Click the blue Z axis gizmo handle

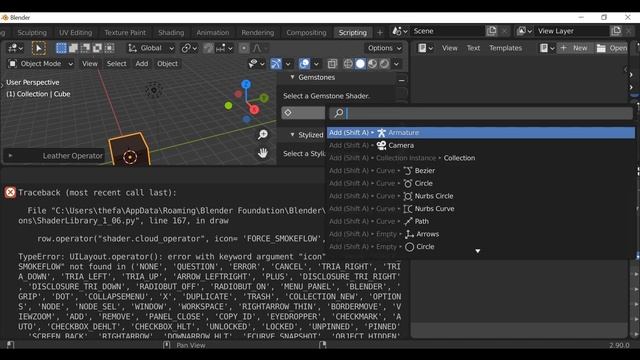(x=246, y=84)
